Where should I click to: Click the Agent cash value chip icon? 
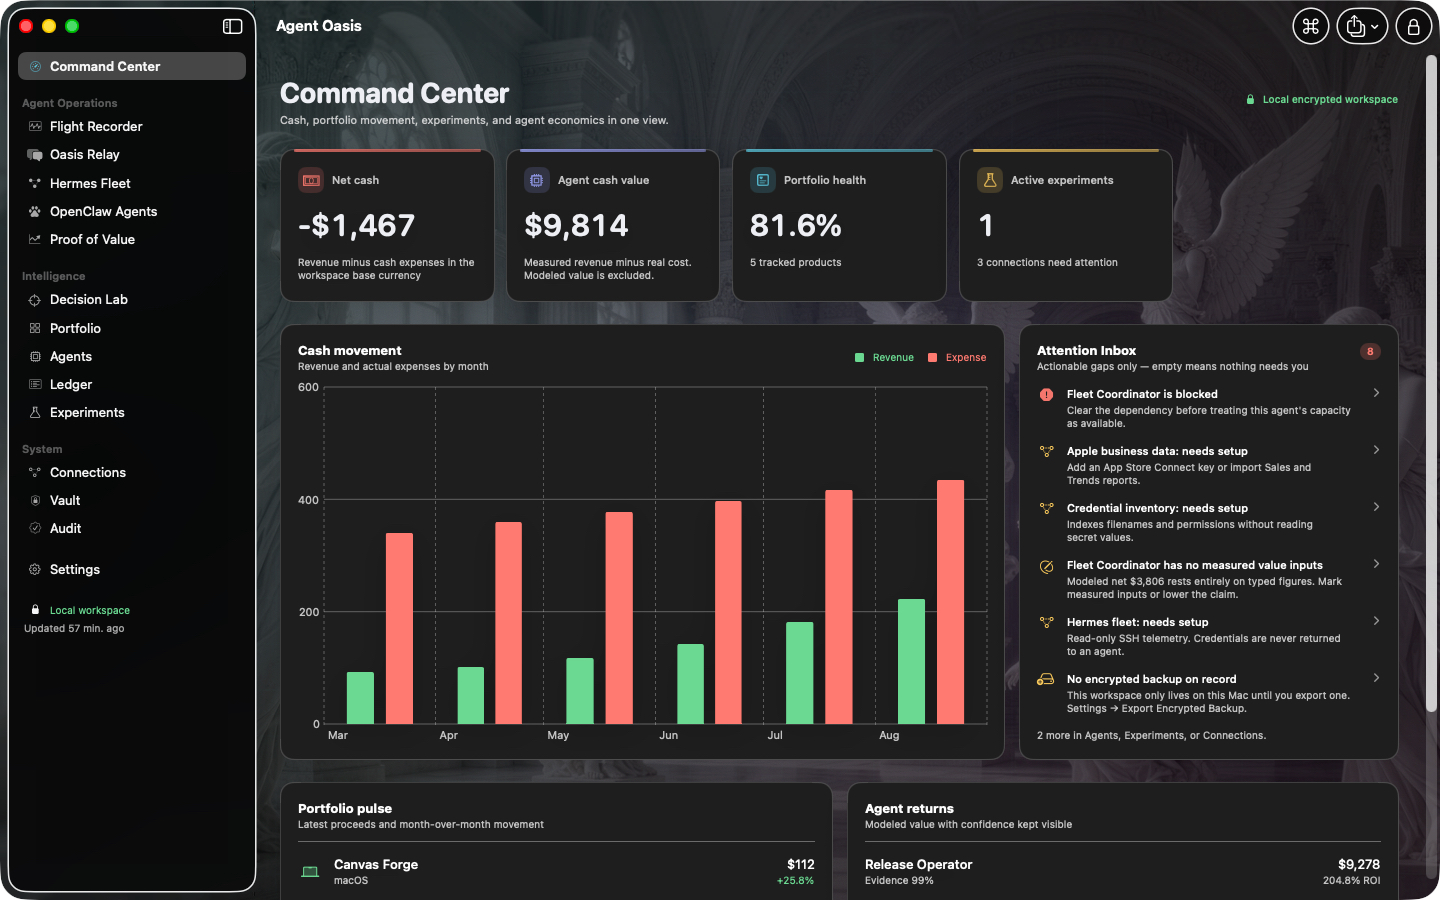point(537,180)
